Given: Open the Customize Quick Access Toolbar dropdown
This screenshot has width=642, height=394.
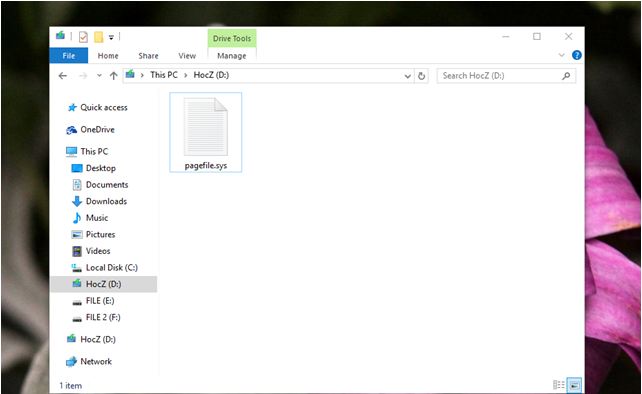Looking at the screenshot, I should click(111, 37).
